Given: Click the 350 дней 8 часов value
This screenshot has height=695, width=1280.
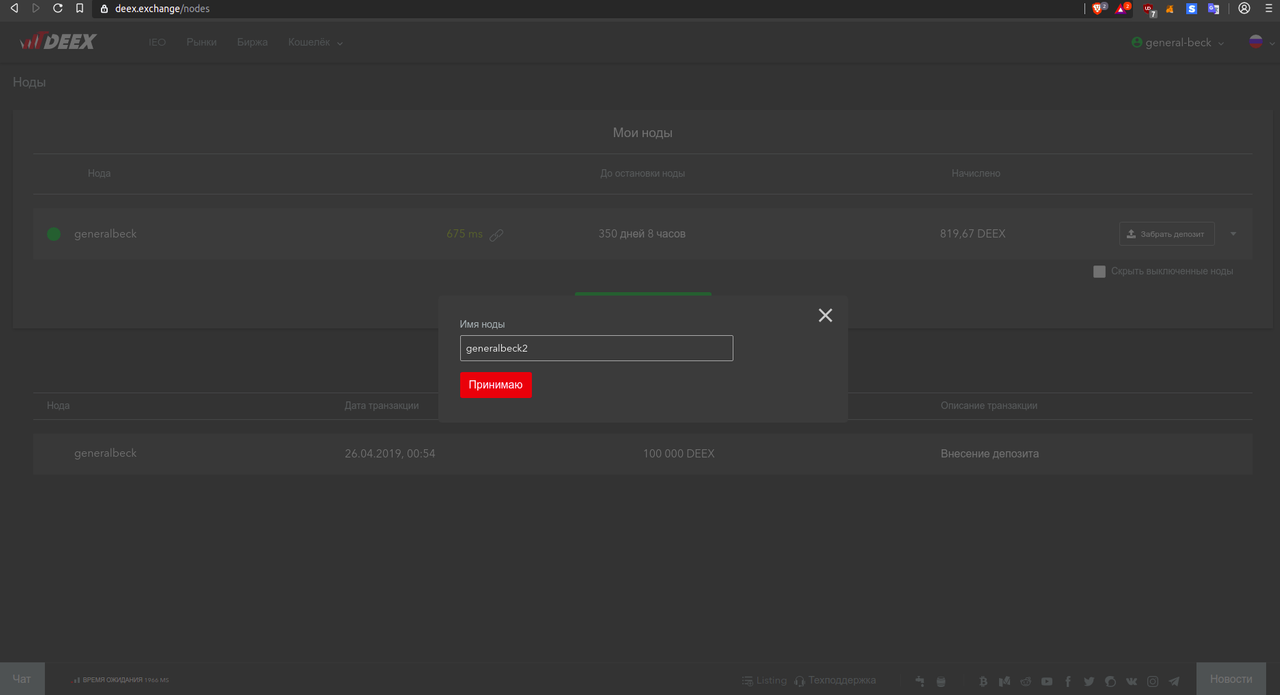Looking at the screenshot, I should pyautogui.click(x=642, y=234).
